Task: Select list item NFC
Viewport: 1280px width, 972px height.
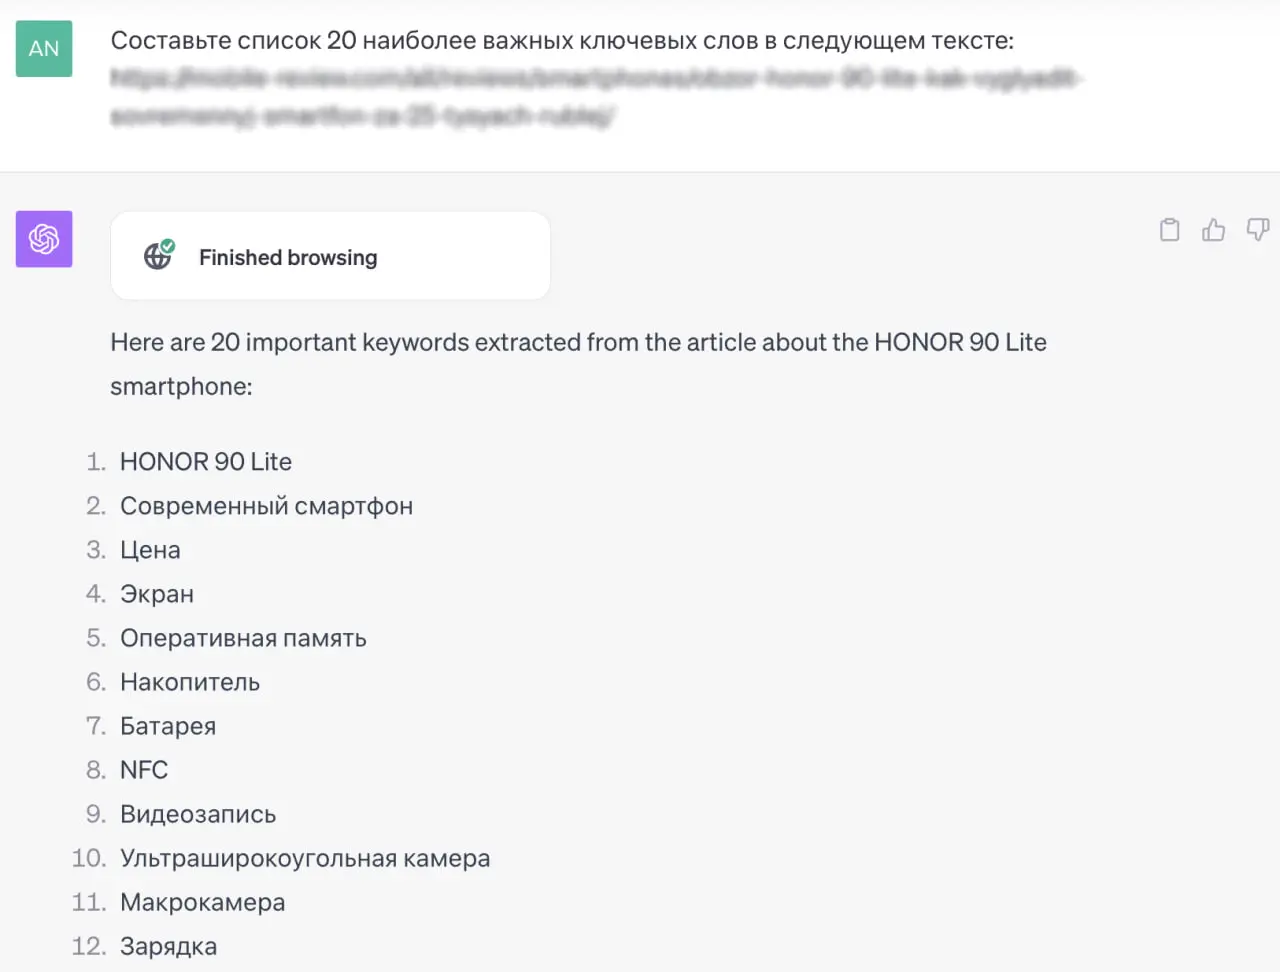Action: pyautogui.click(x=144, y=770)
